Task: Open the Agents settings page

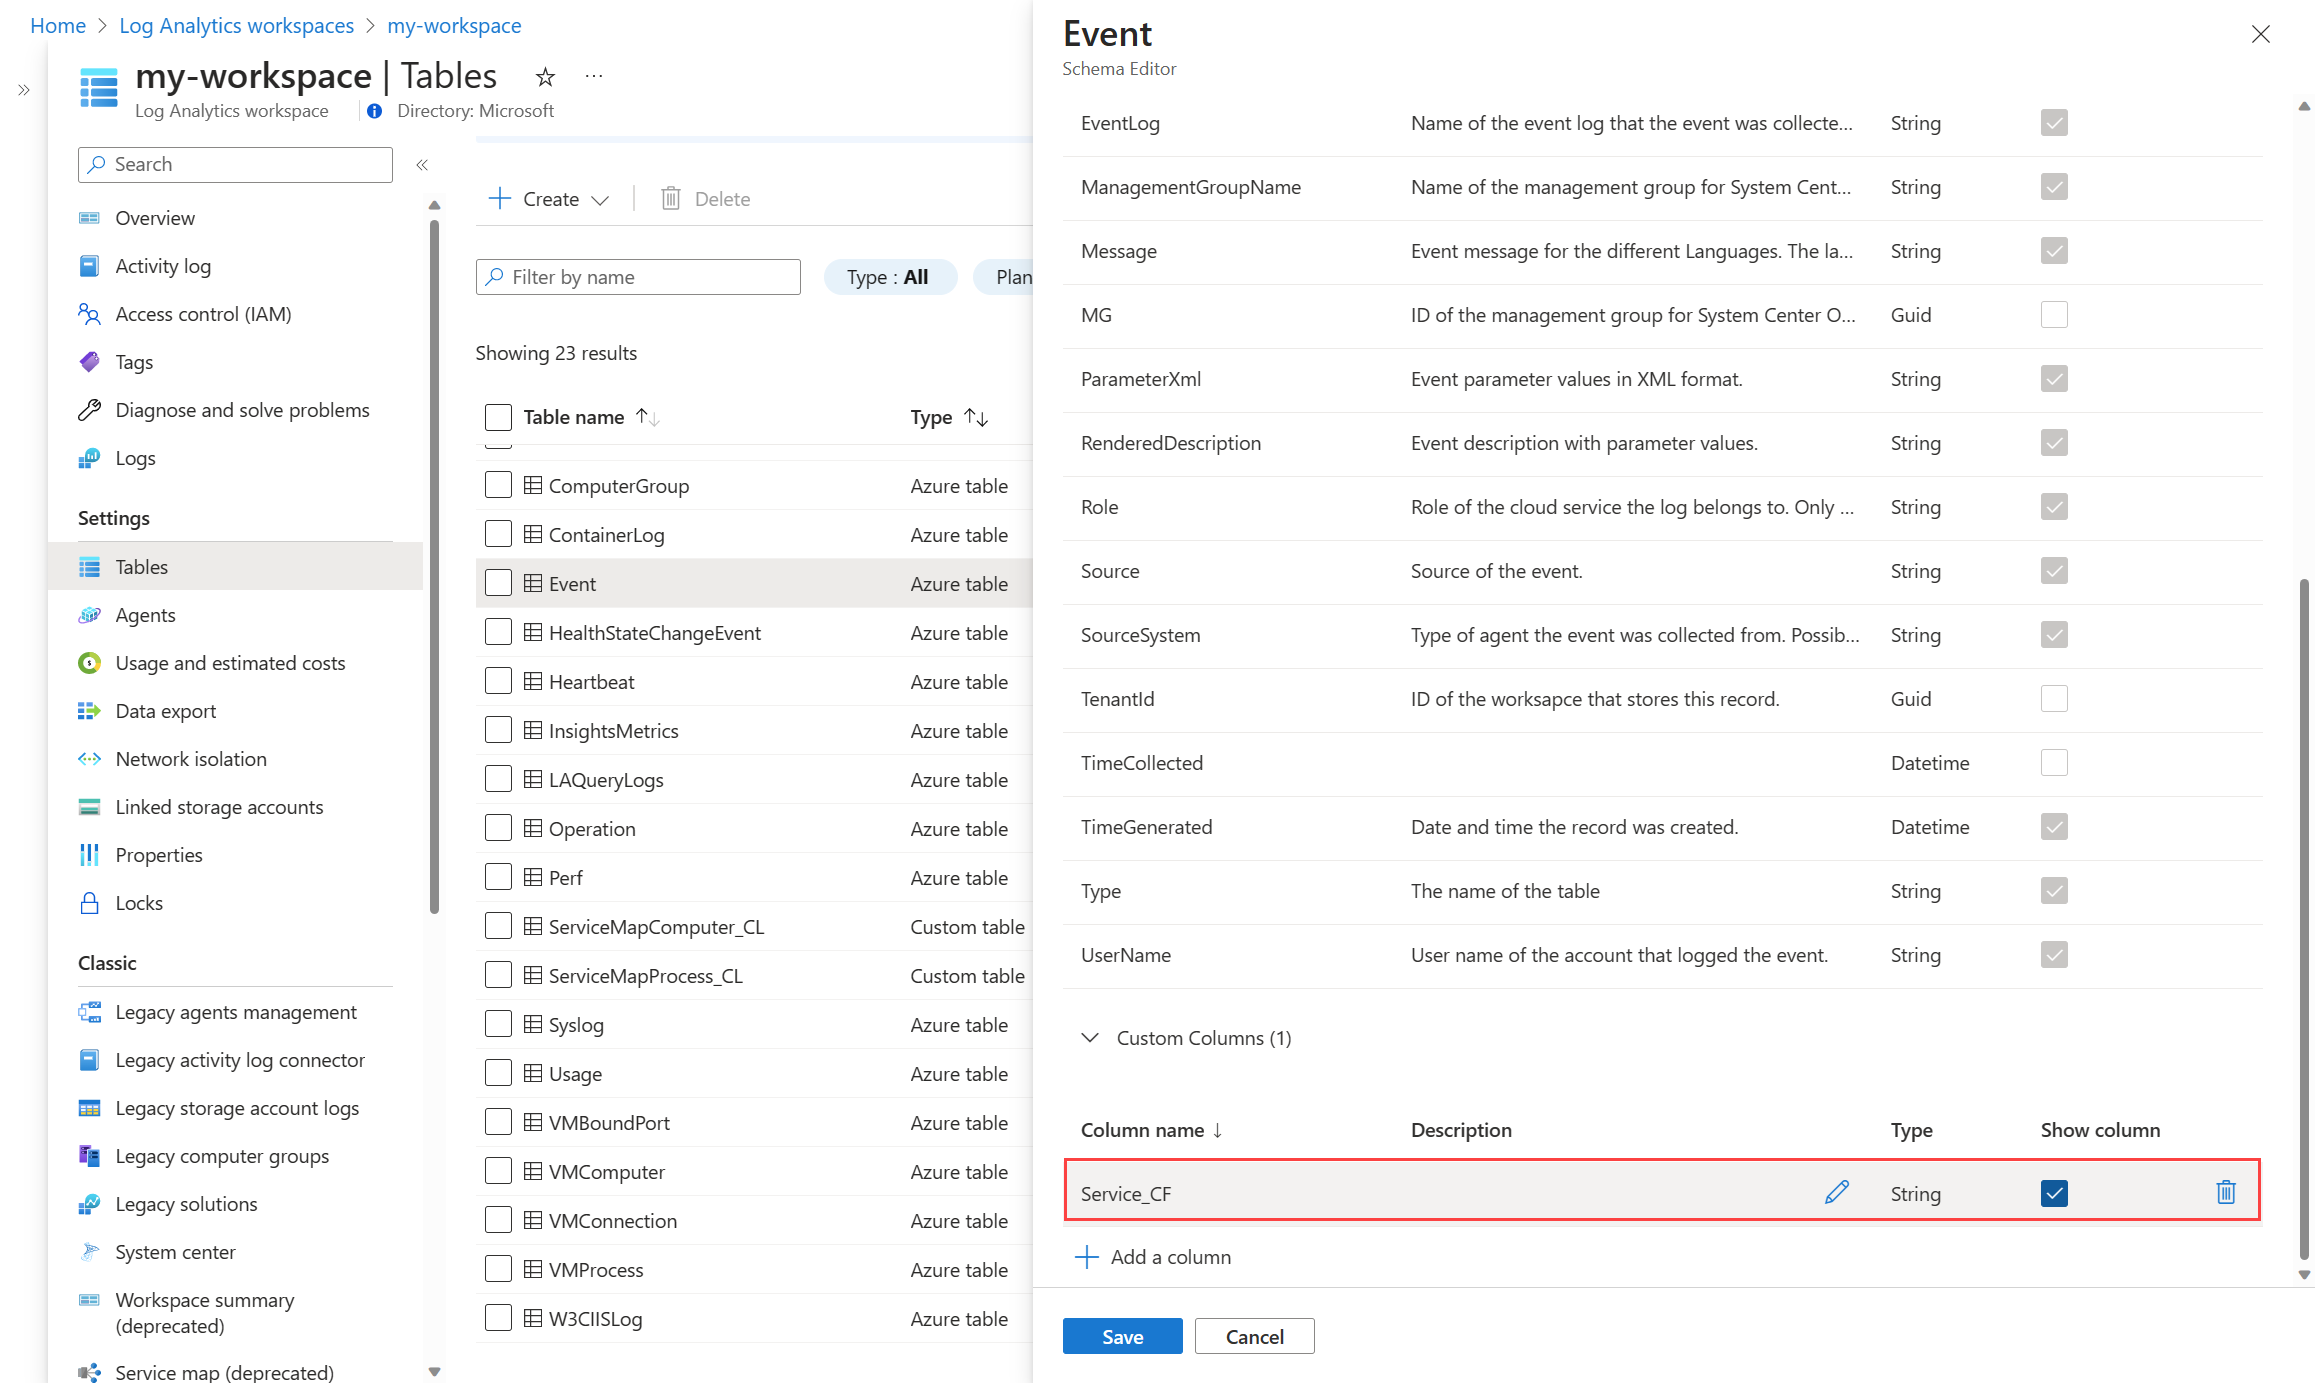Action: [x=145, y=615]
